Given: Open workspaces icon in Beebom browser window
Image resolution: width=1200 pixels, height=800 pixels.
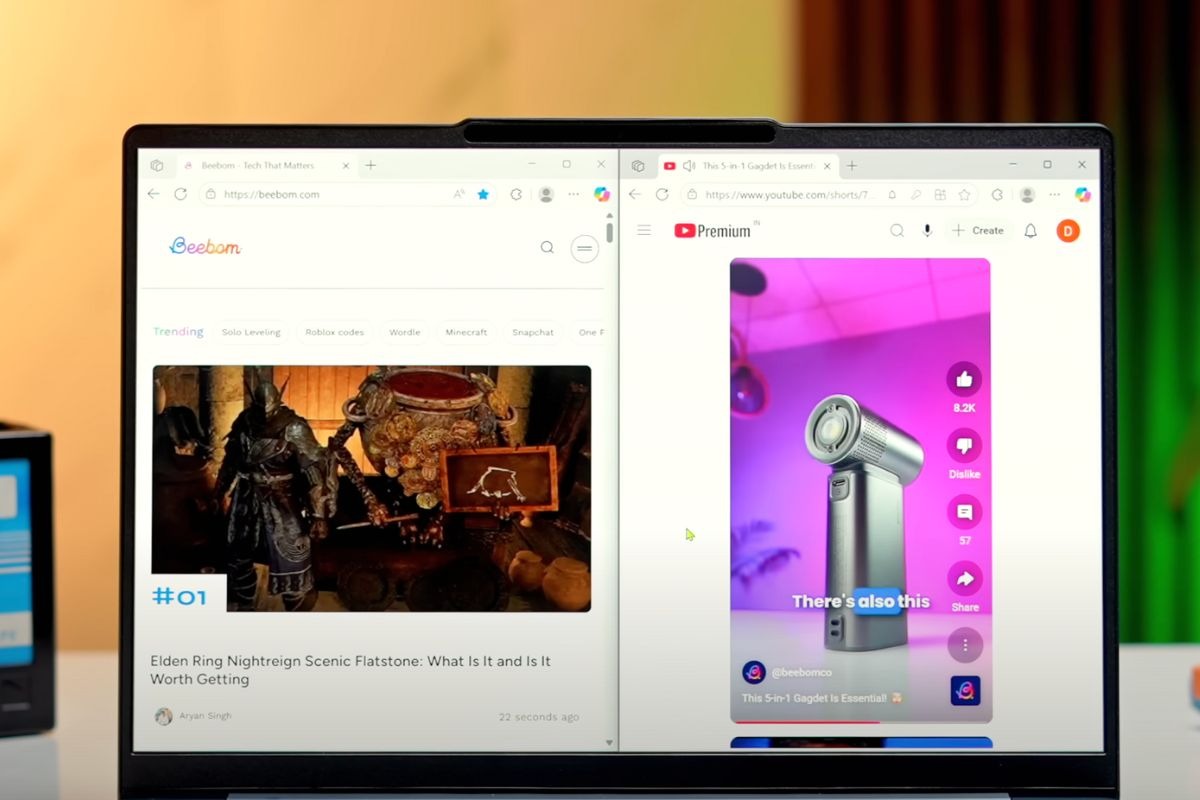Looking at the screenshot, I should pyautogui.click(x=157, y=165).
